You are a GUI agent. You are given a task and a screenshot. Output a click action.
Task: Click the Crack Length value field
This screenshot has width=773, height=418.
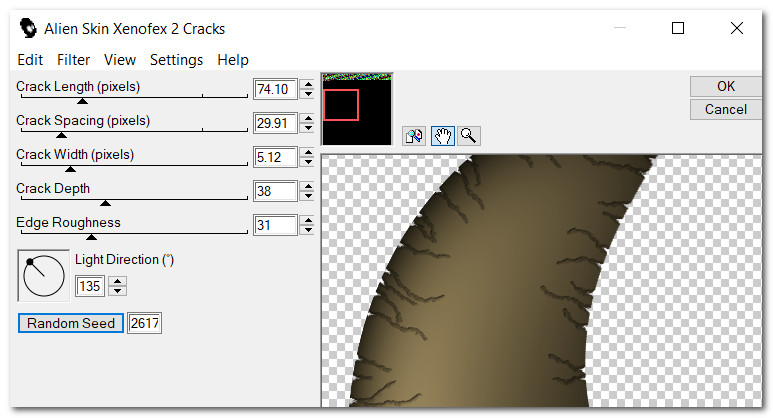[274, 90]
